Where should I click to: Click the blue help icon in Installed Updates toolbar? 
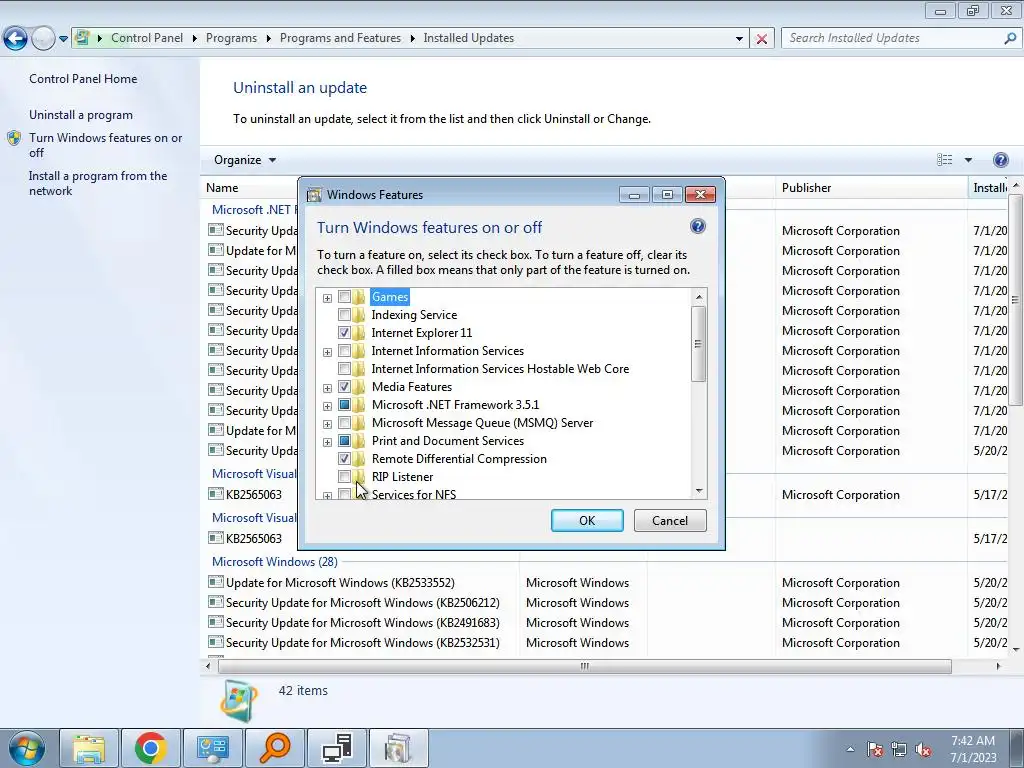click(1000, 160)
